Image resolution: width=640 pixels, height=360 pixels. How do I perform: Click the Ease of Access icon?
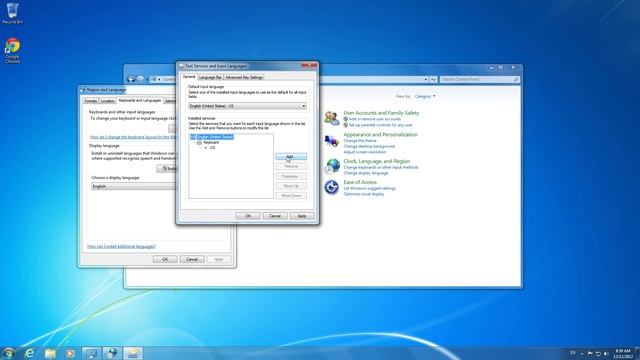[332, 187]
